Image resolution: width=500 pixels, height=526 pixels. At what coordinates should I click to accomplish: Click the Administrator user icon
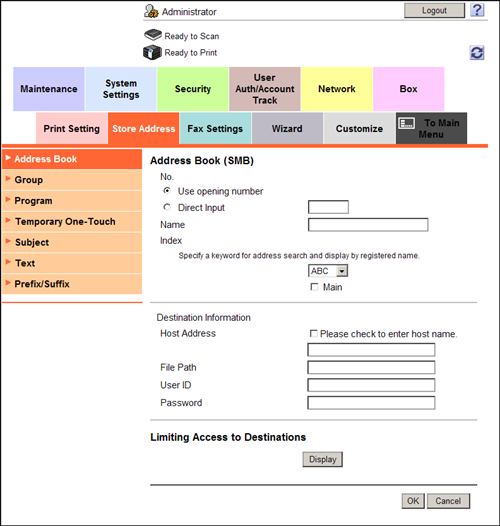[x=151, y=11]
